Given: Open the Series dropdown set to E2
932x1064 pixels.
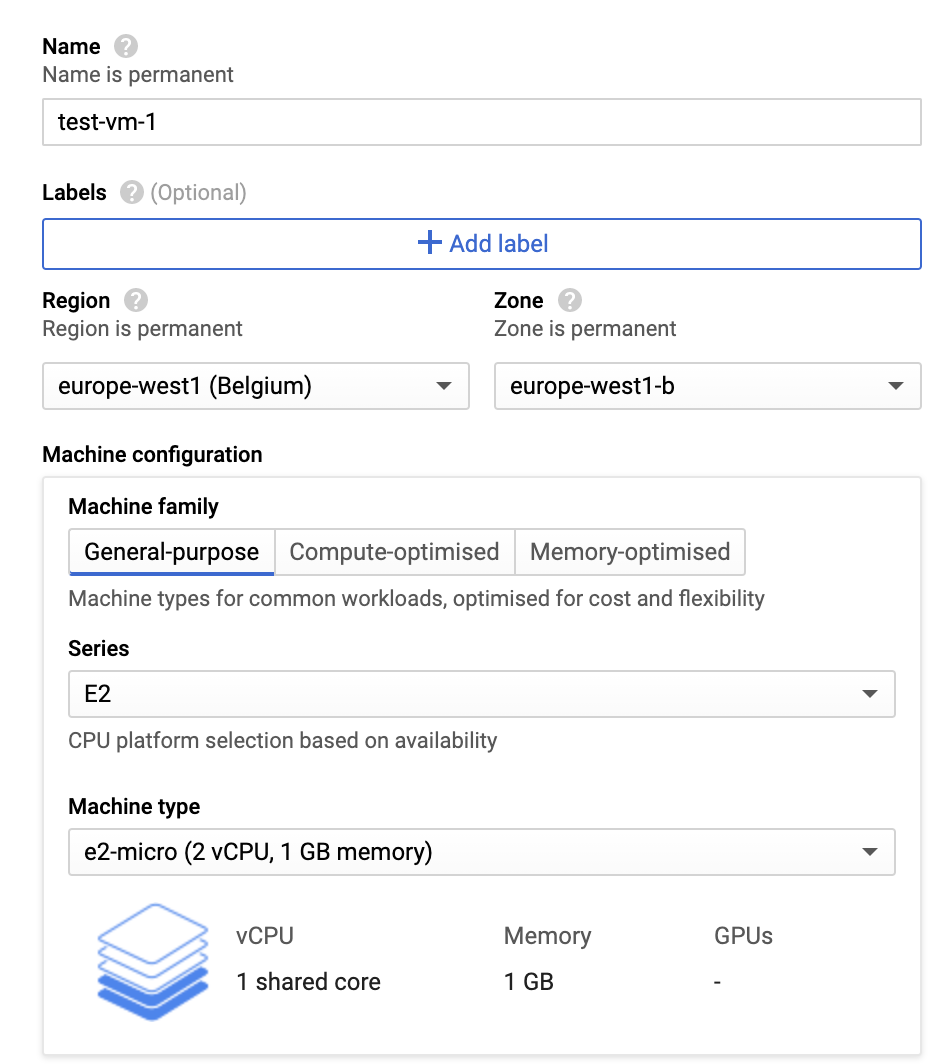Looking at the screenshot, I should click(x=481, y=694).
